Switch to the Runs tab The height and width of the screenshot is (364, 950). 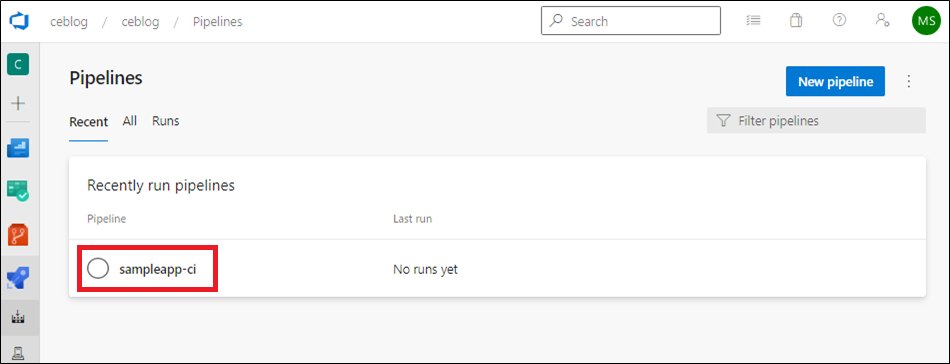tap(165, 121)
